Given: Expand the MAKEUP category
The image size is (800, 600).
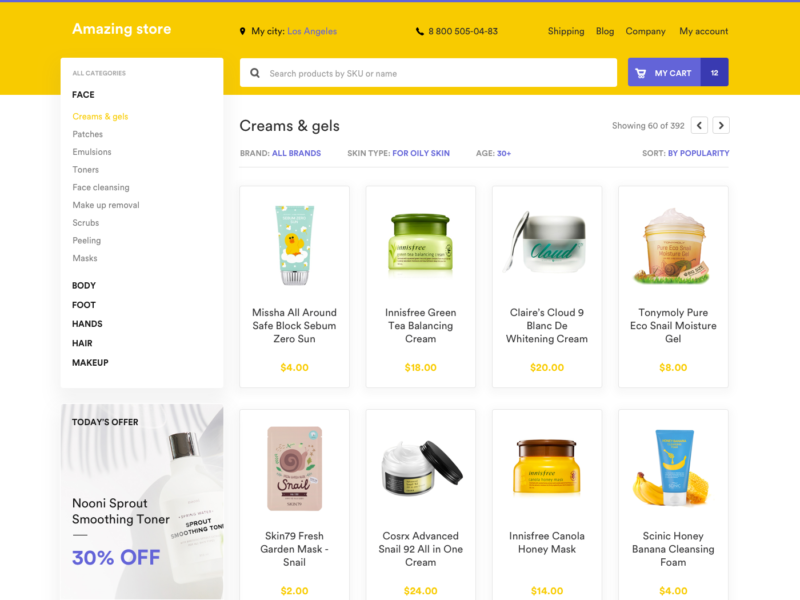Looking at the screenshot, I should [90, 362].
